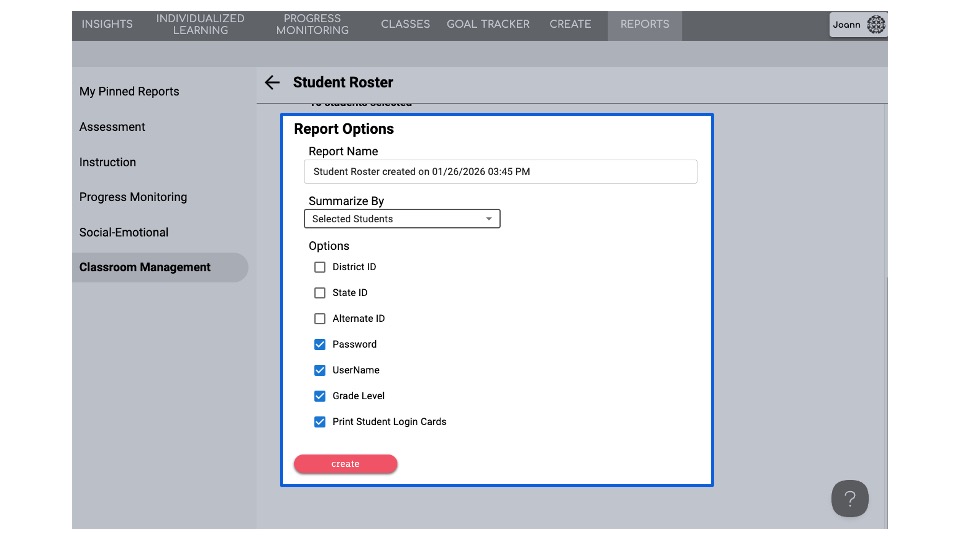Open the Summarize By dropdown

pyautogui.click(x=402, y=219)
